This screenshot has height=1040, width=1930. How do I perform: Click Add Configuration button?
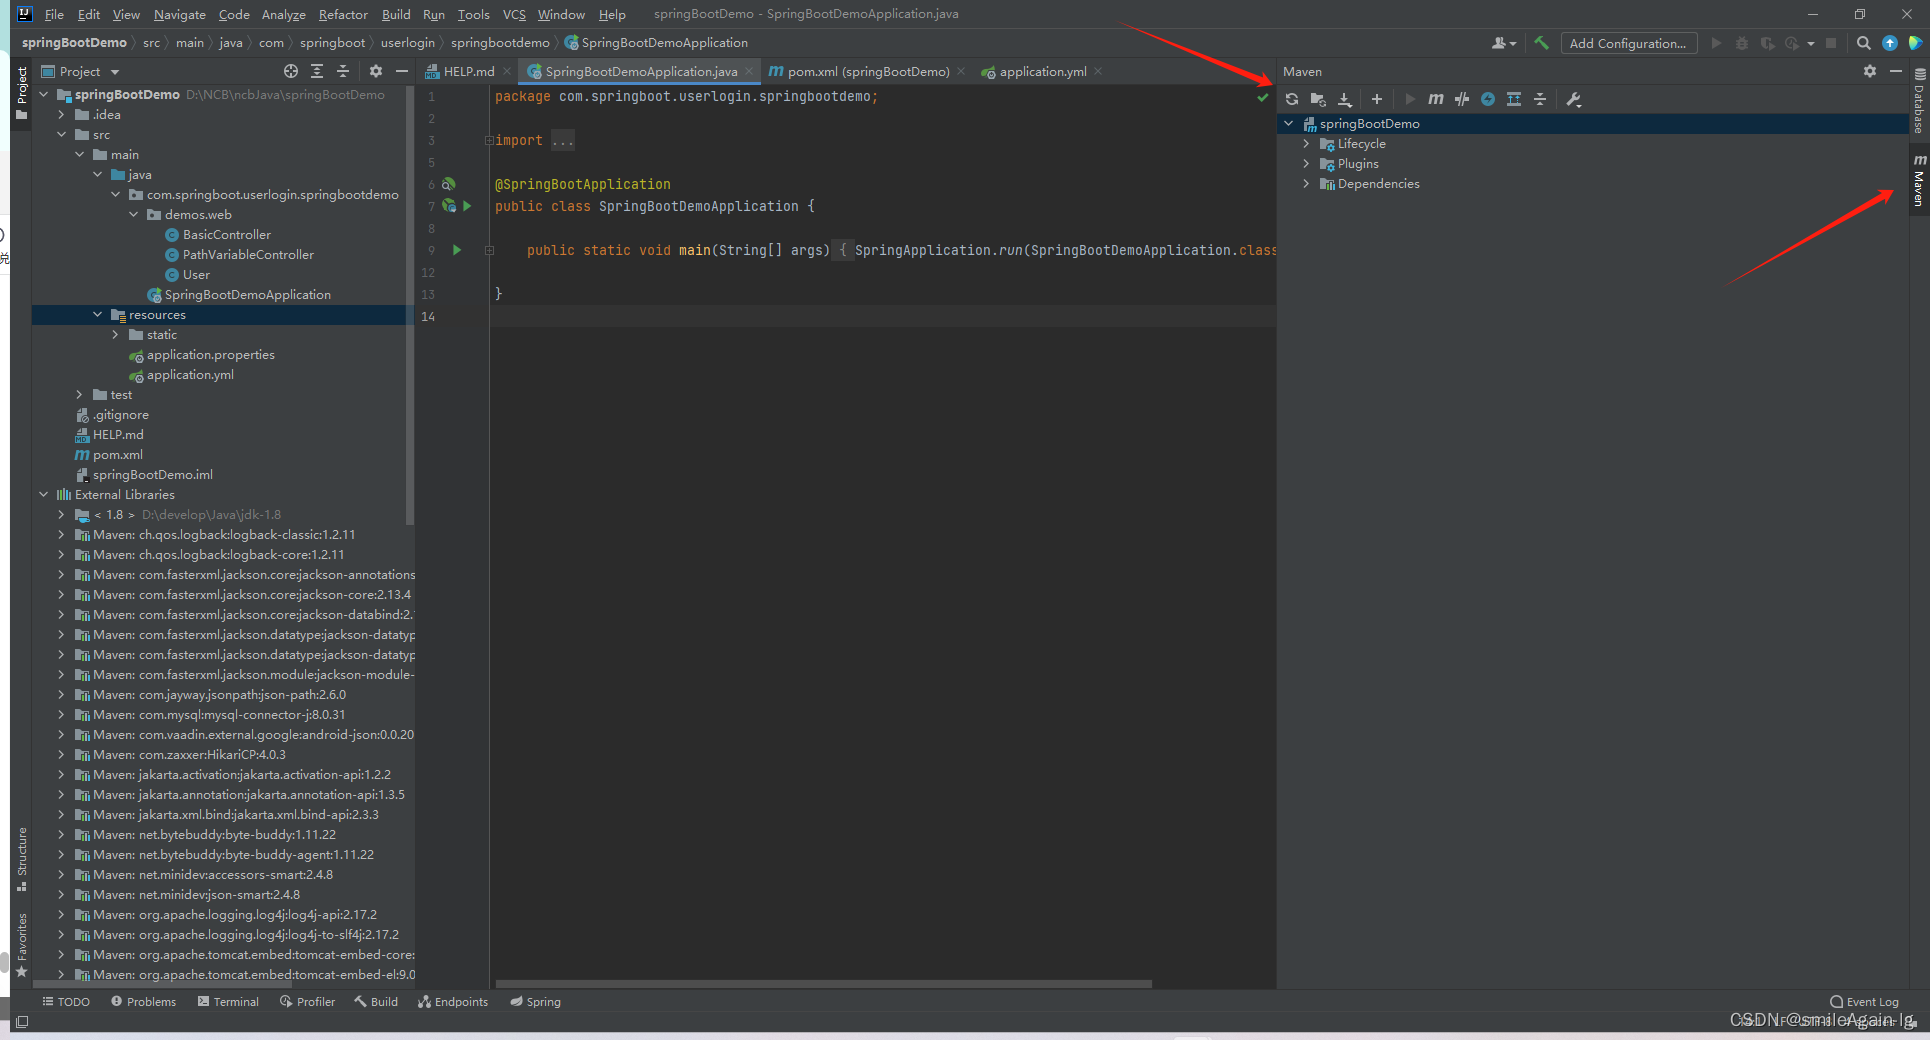pyautogui.click(x=1628, y=43)
